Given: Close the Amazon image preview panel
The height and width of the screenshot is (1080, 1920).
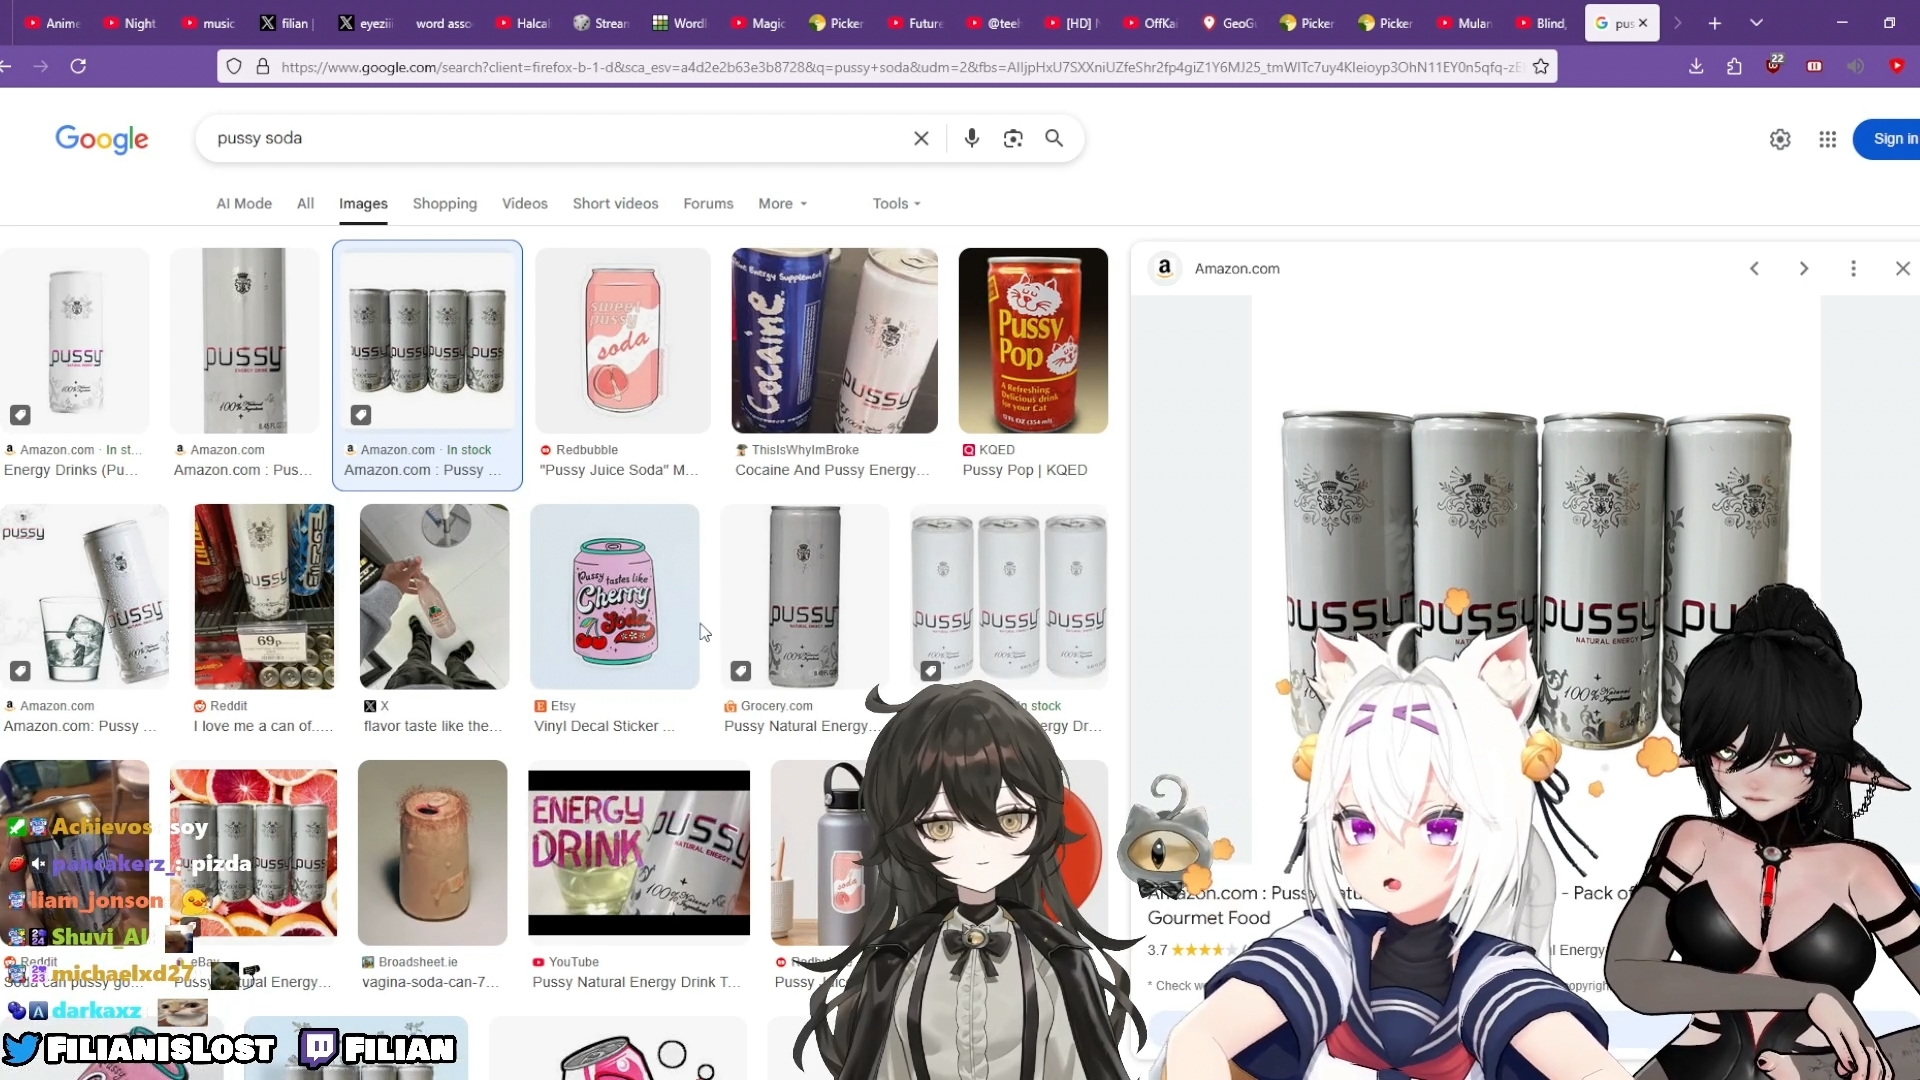Looking at the screenshot, I should (1902, 268).
